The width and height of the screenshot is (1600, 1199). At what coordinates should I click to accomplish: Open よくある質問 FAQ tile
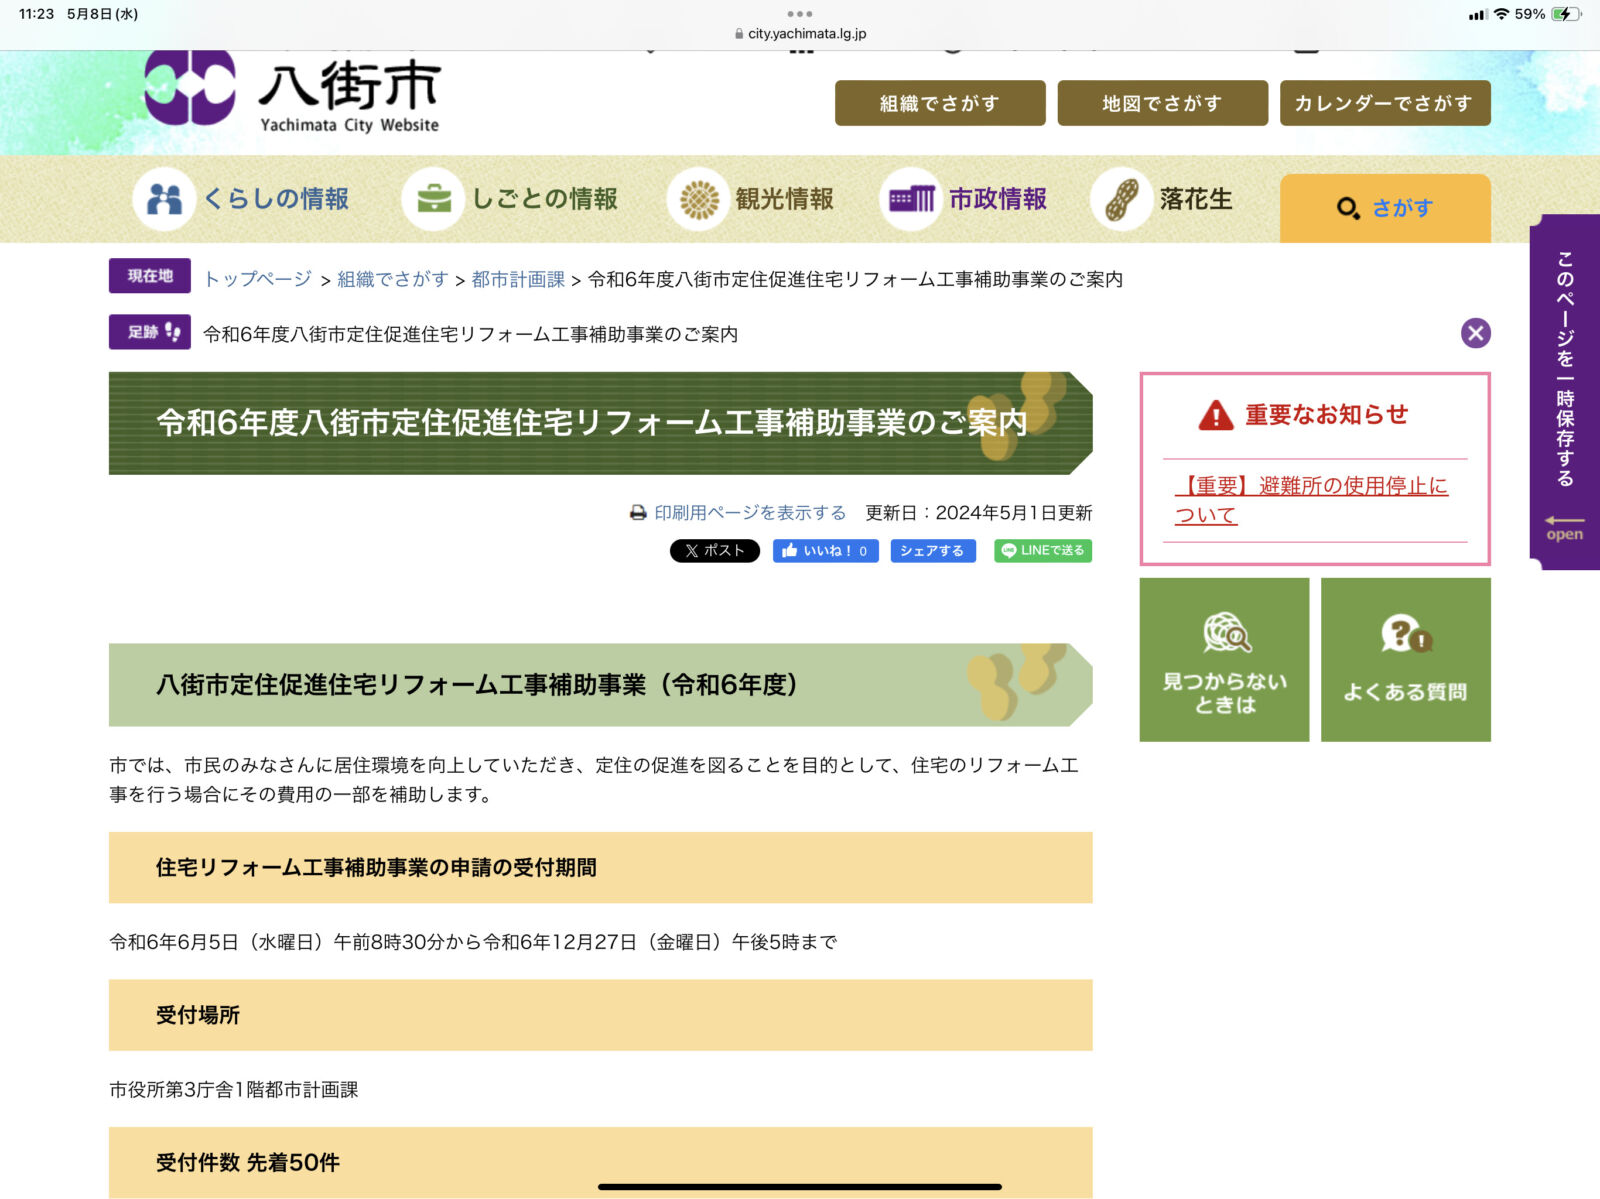point(1405,660)
